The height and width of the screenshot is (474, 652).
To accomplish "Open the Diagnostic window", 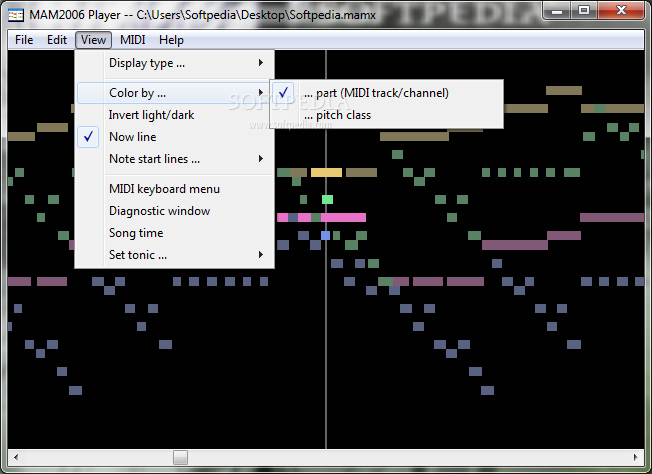I will point(175,211).
